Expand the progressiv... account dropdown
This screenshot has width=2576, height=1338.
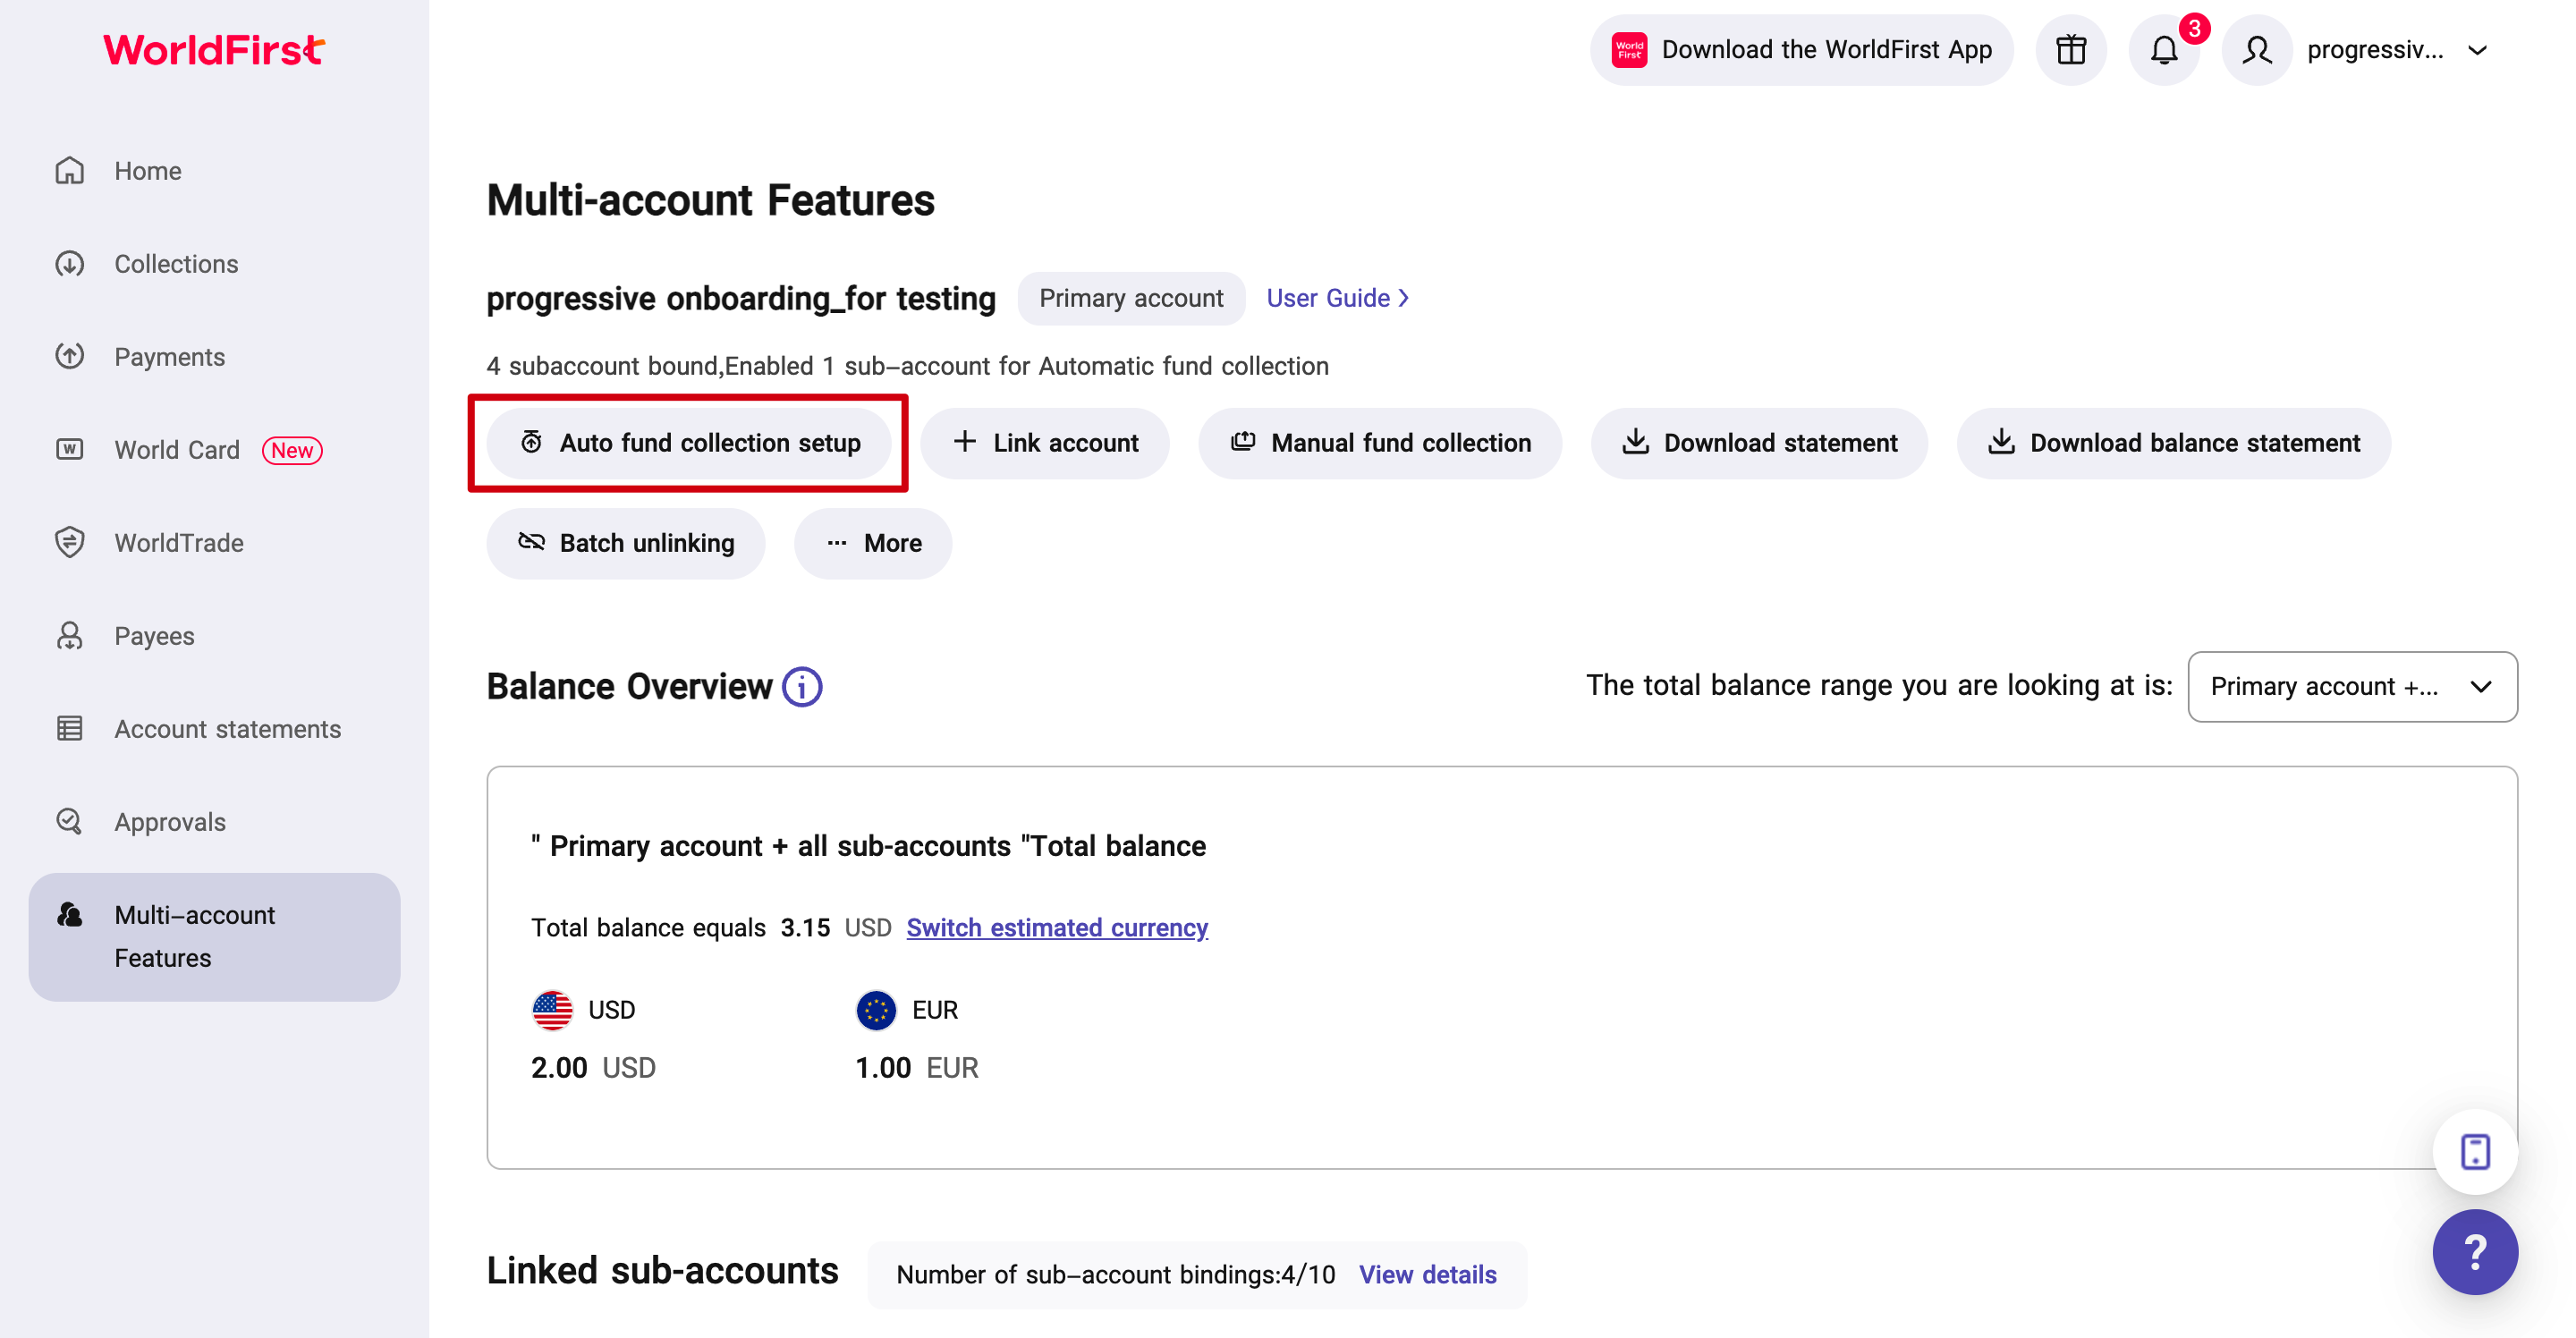pyautogui.click(x=2476, y=50)
